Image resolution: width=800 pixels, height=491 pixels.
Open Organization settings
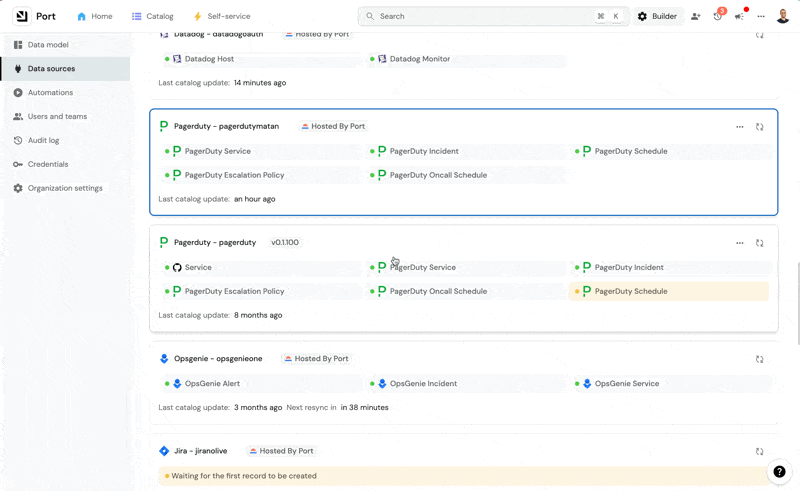click(x=65, y=188)
